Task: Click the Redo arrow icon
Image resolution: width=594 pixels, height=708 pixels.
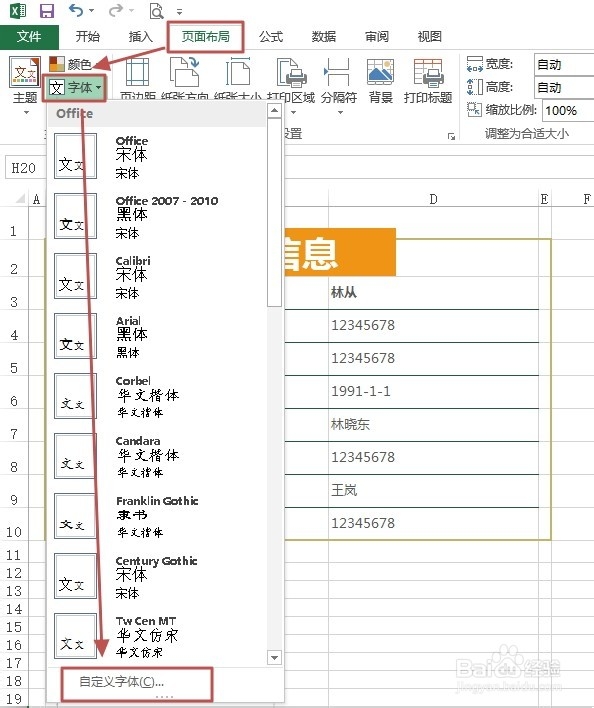Action: pyautogui.click(x=116, y=10)
